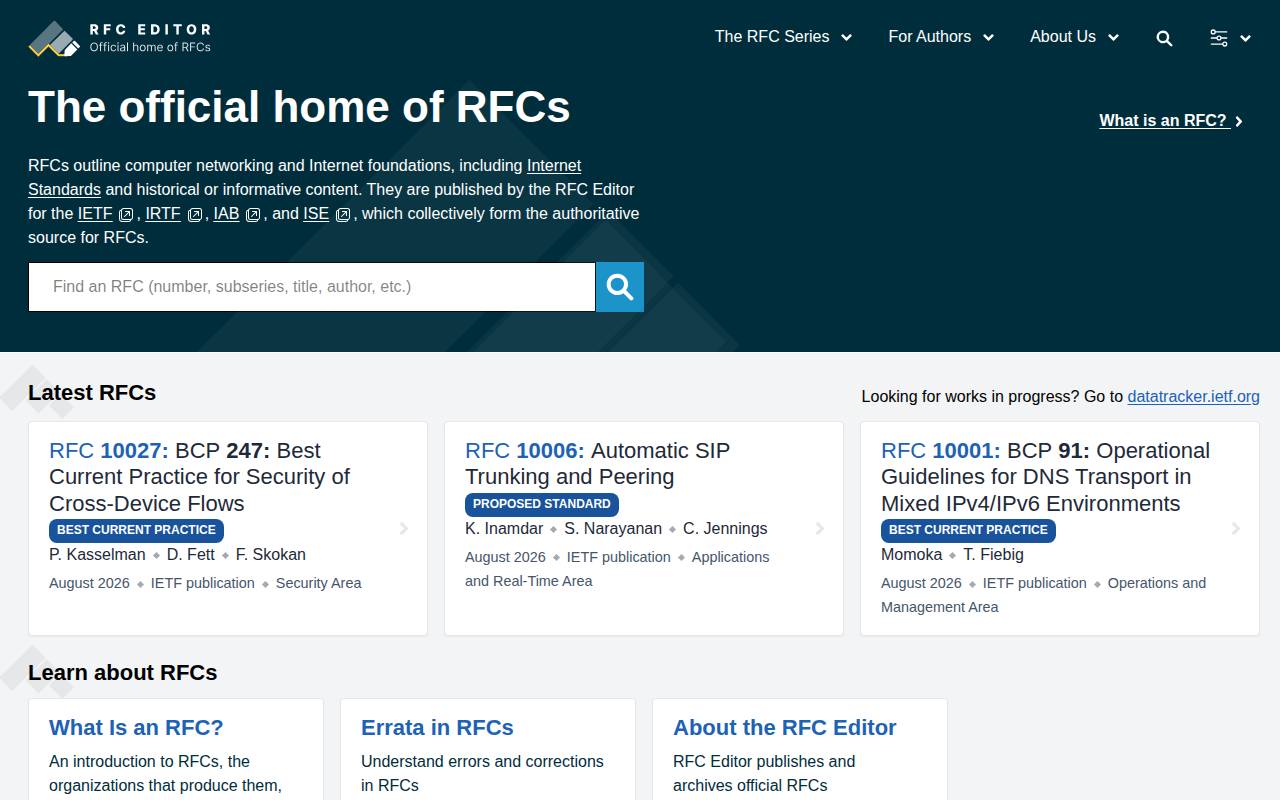Click Operations and Management Area text
This screenshot has height=800, width=1280.
click(x=1044, y=595)
